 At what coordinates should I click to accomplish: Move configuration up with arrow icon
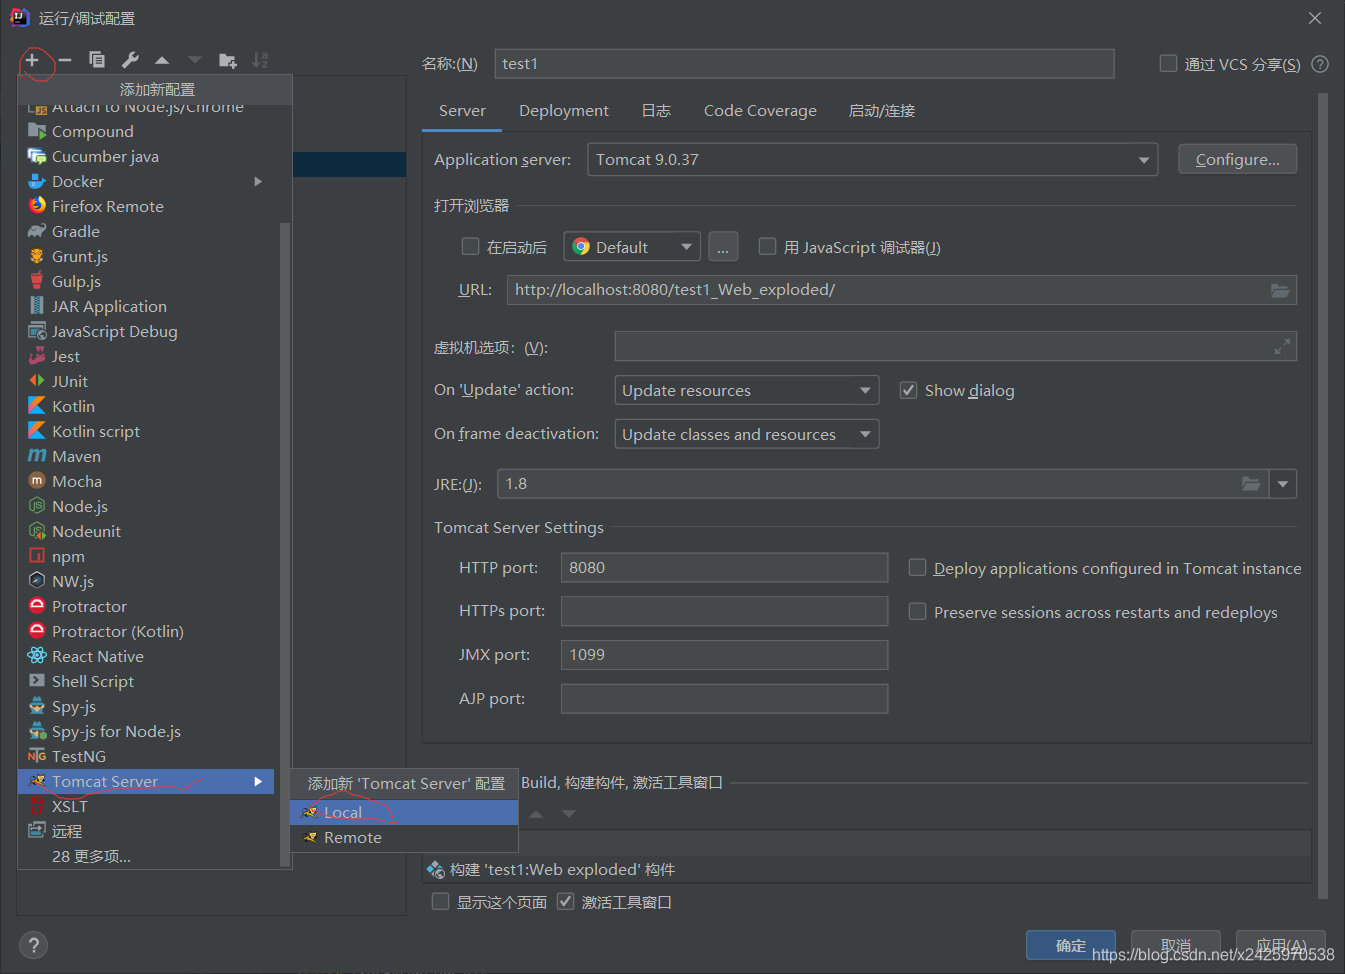tap(162, 60)
